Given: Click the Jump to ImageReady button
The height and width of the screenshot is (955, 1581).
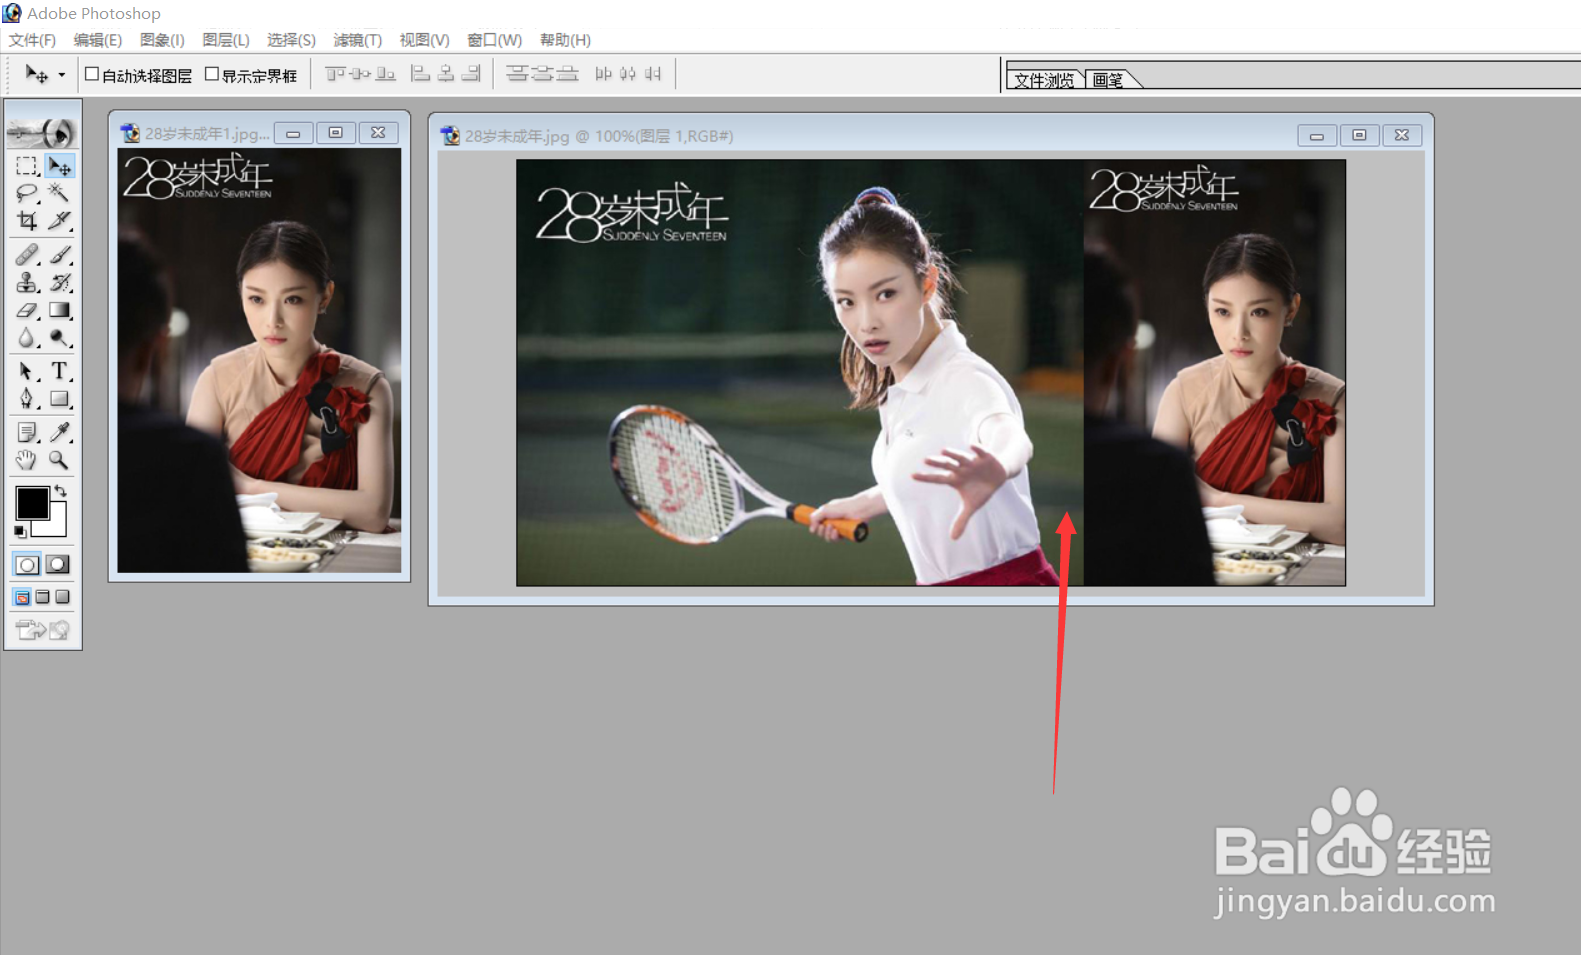Looking at the screenshot, I should click(43, 629).
